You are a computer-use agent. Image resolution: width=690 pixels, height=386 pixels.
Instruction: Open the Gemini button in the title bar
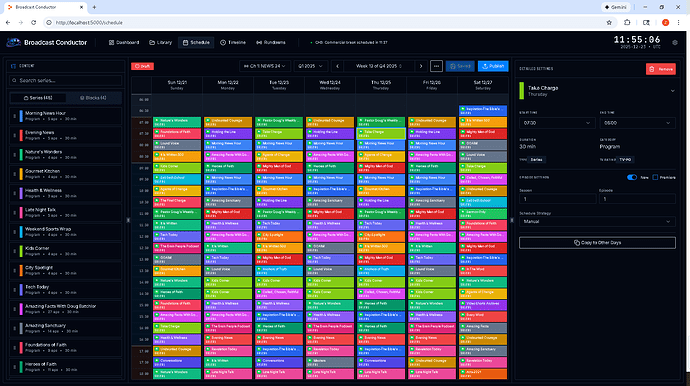coord(616,7)
